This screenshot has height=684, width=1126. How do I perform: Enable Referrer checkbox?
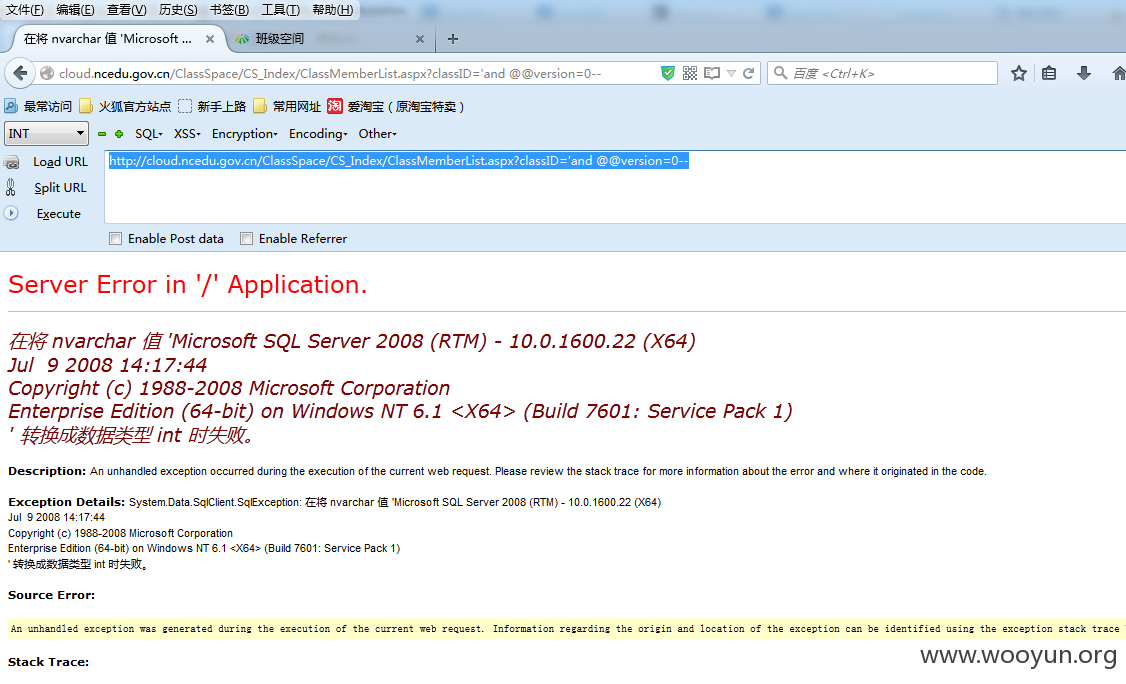pyautogui.click(x=246, y=239)
